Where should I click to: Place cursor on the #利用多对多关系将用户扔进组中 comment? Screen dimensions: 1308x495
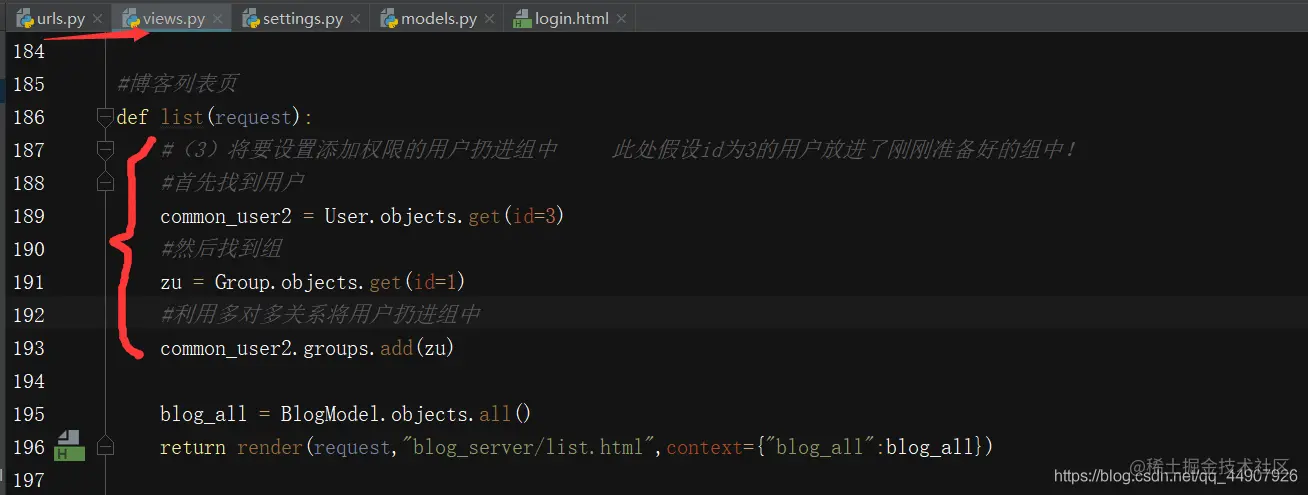click(x=320, y=315)
